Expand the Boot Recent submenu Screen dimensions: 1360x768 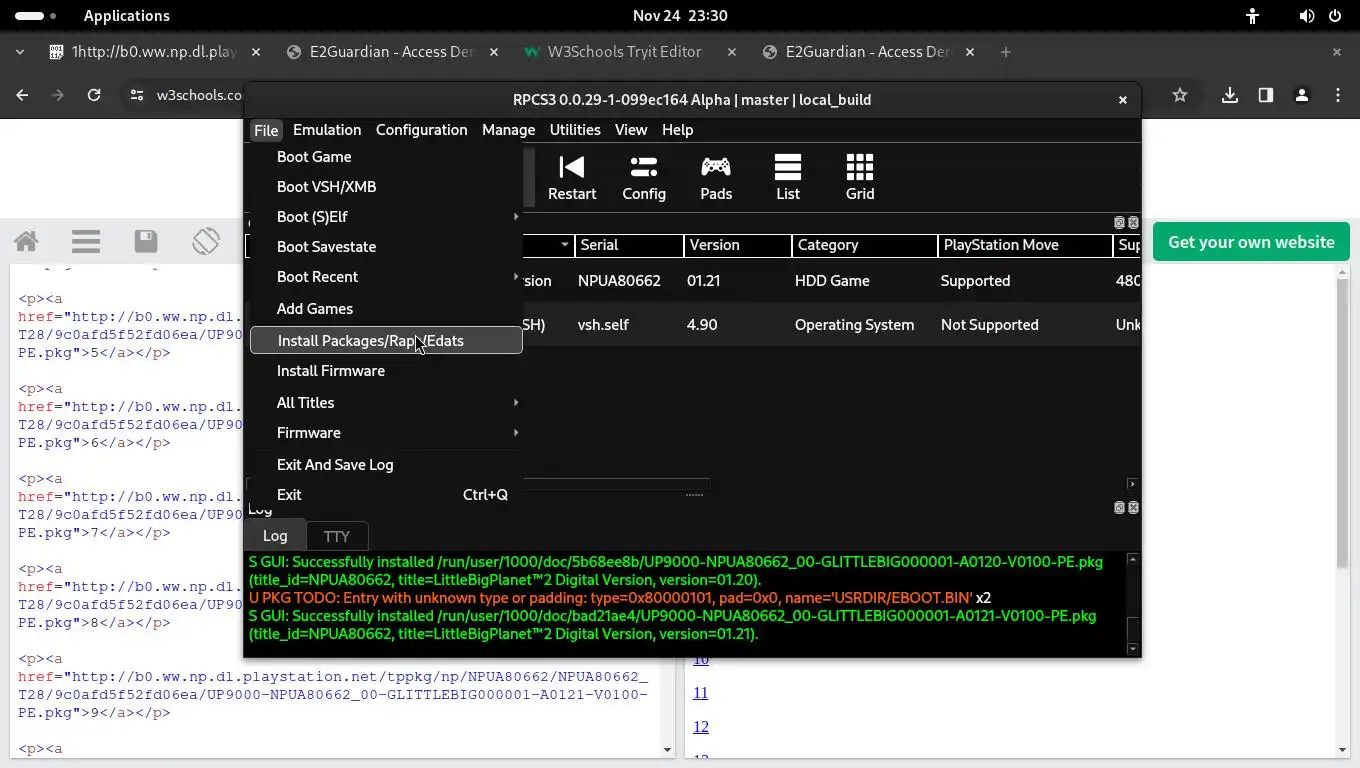click(516, 277)
